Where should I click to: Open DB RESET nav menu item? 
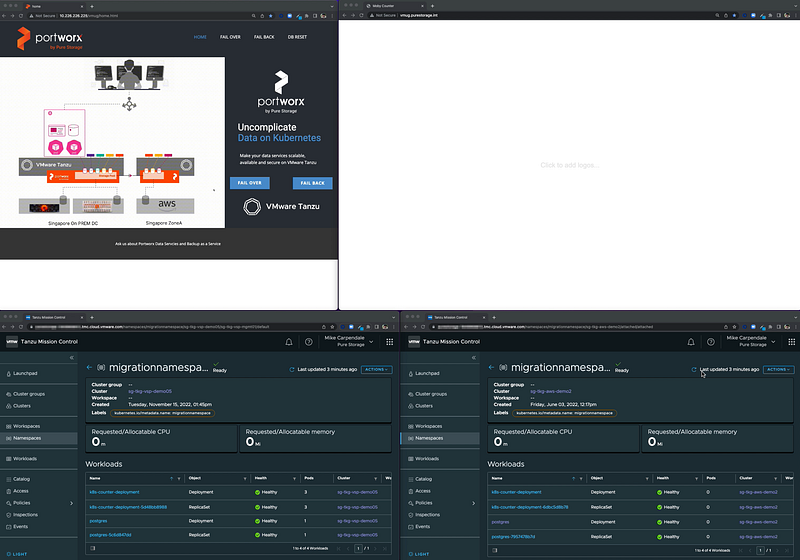click(297, 37)
